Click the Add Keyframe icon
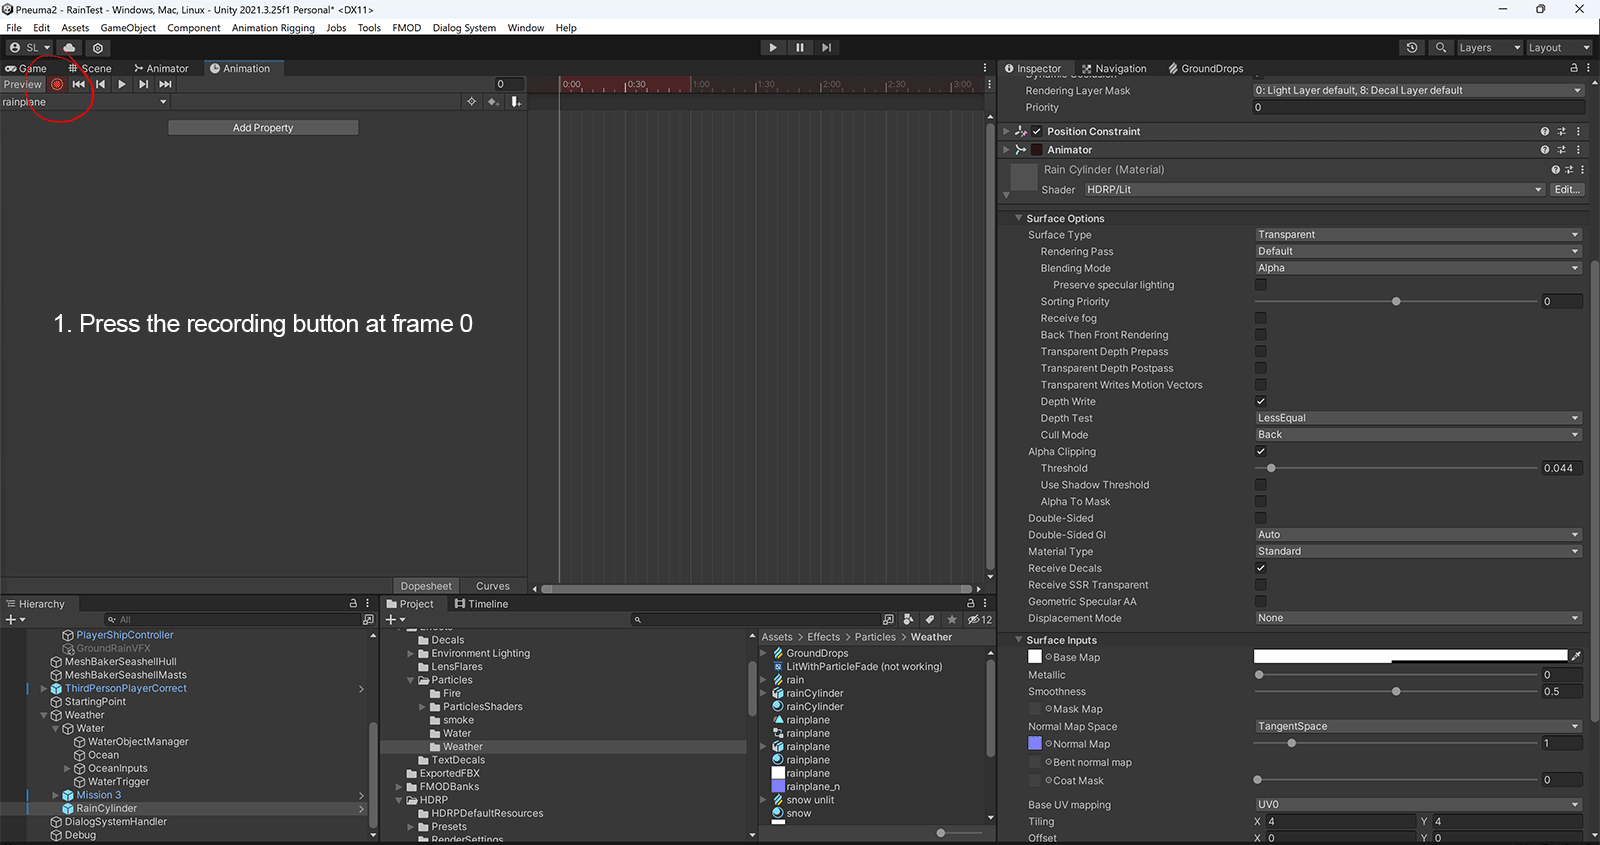 coord(493,102)
